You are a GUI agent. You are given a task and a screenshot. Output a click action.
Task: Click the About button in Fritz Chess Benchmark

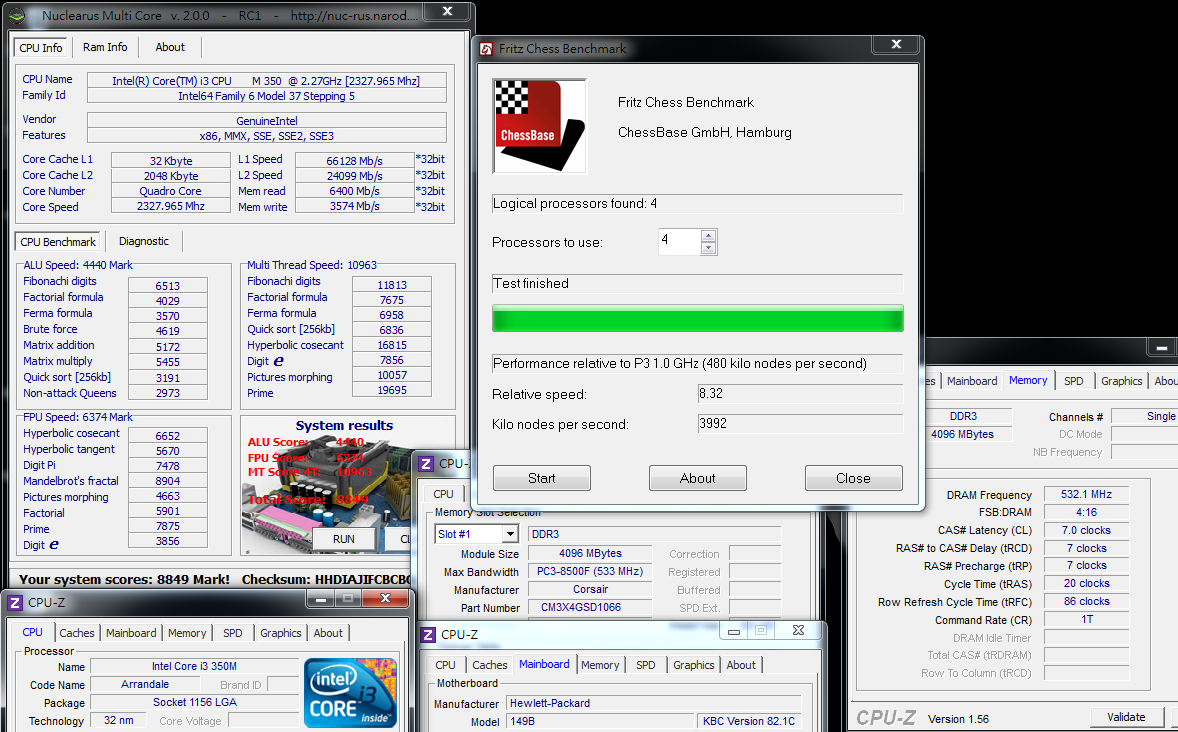point(698,478)
